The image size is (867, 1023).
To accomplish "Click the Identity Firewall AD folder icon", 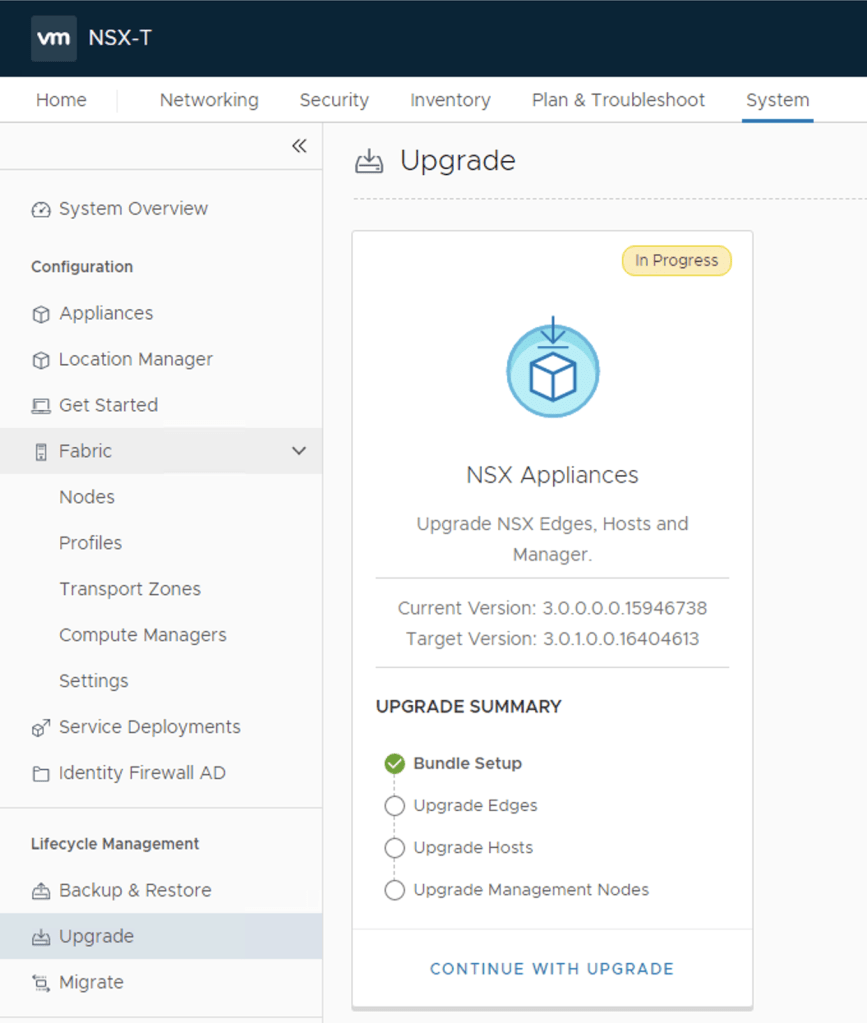I will coord(40,774).
